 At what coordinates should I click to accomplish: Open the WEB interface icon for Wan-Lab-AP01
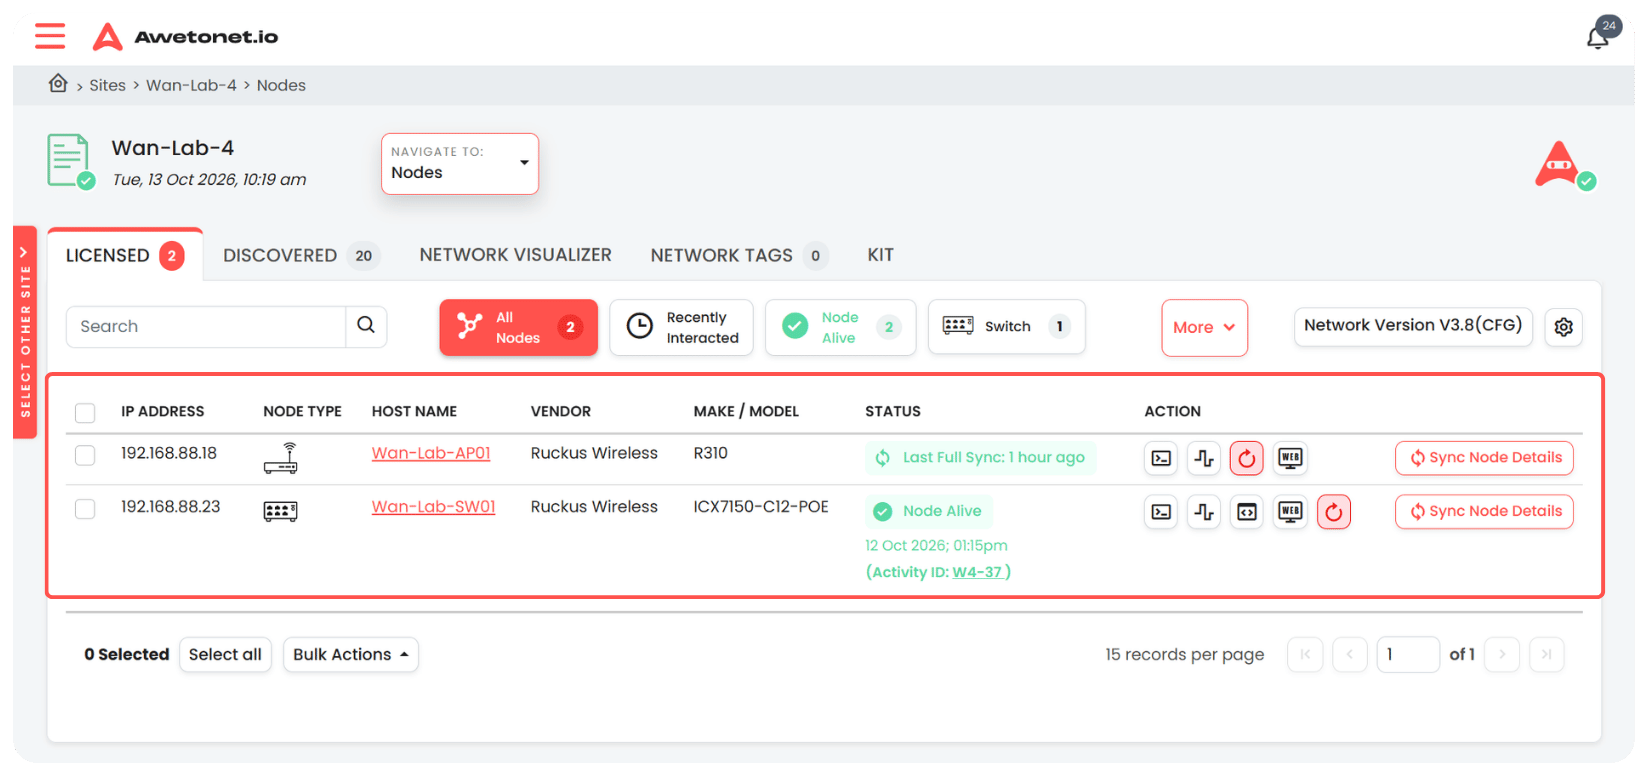coord(1291,458)
